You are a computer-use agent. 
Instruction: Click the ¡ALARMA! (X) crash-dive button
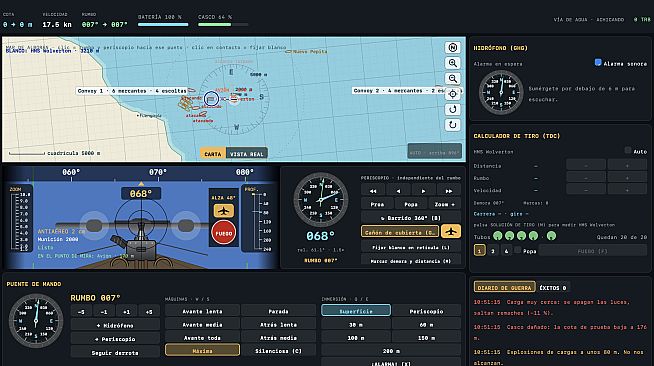tap(391, 363)
